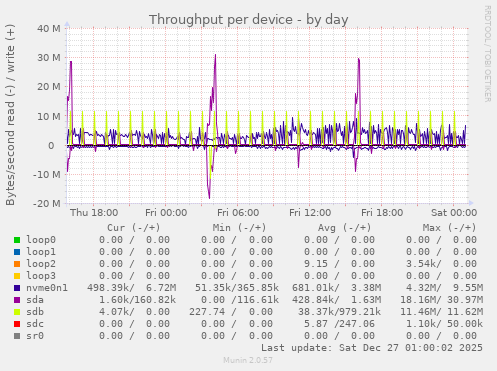Screen dimensions: 497x371
Task: Click the blue loop1 legend swatch
Action: pyautogui.click(x=17, y=252)
